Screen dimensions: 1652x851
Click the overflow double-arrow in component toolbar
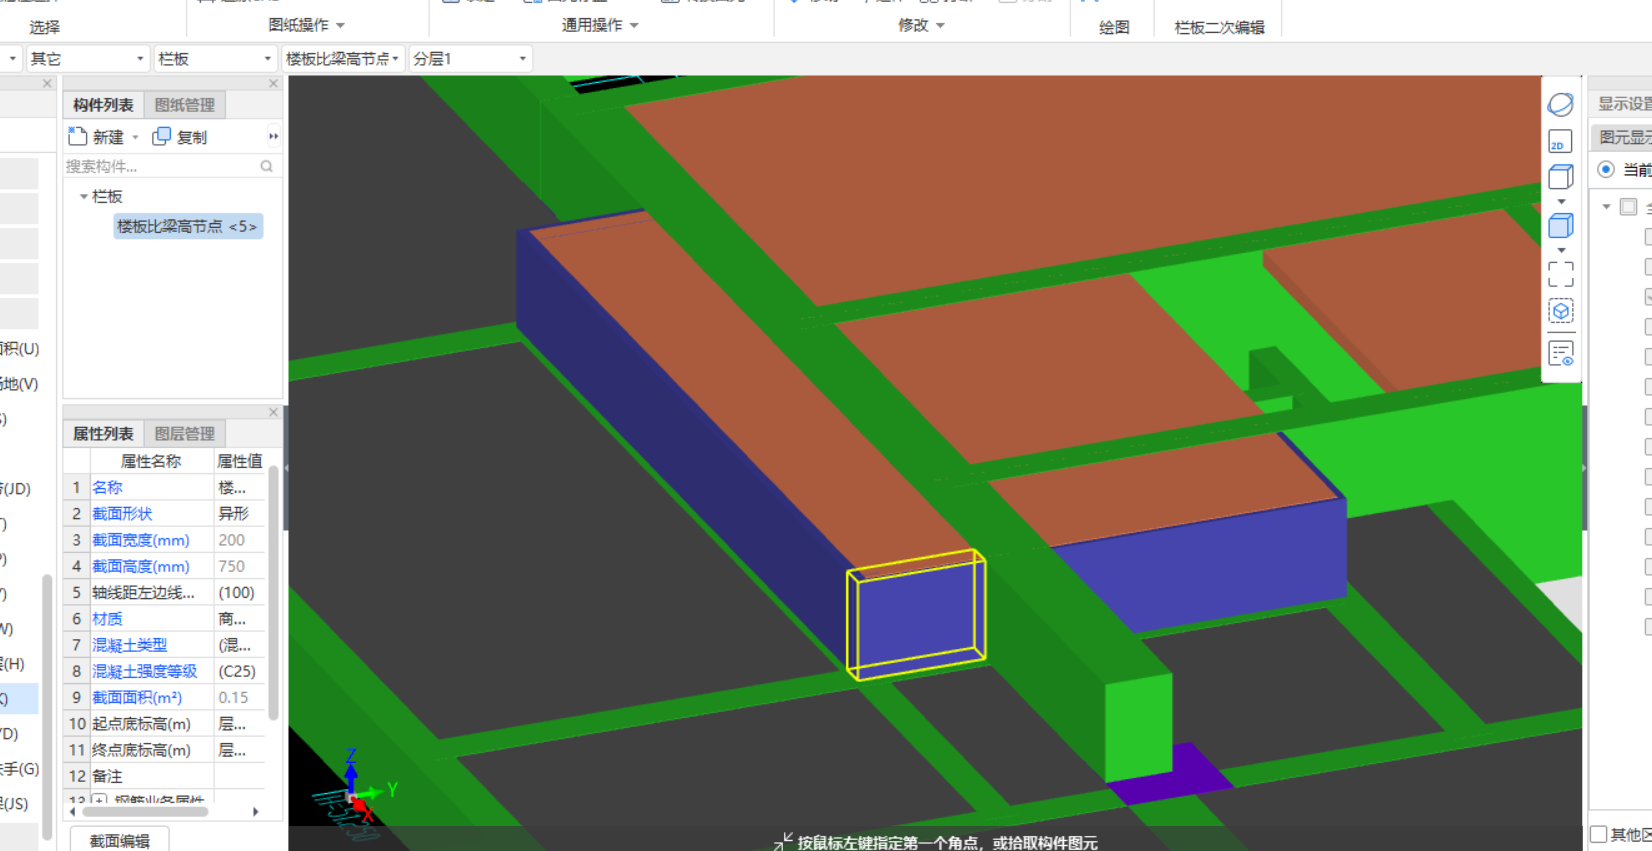273,136
